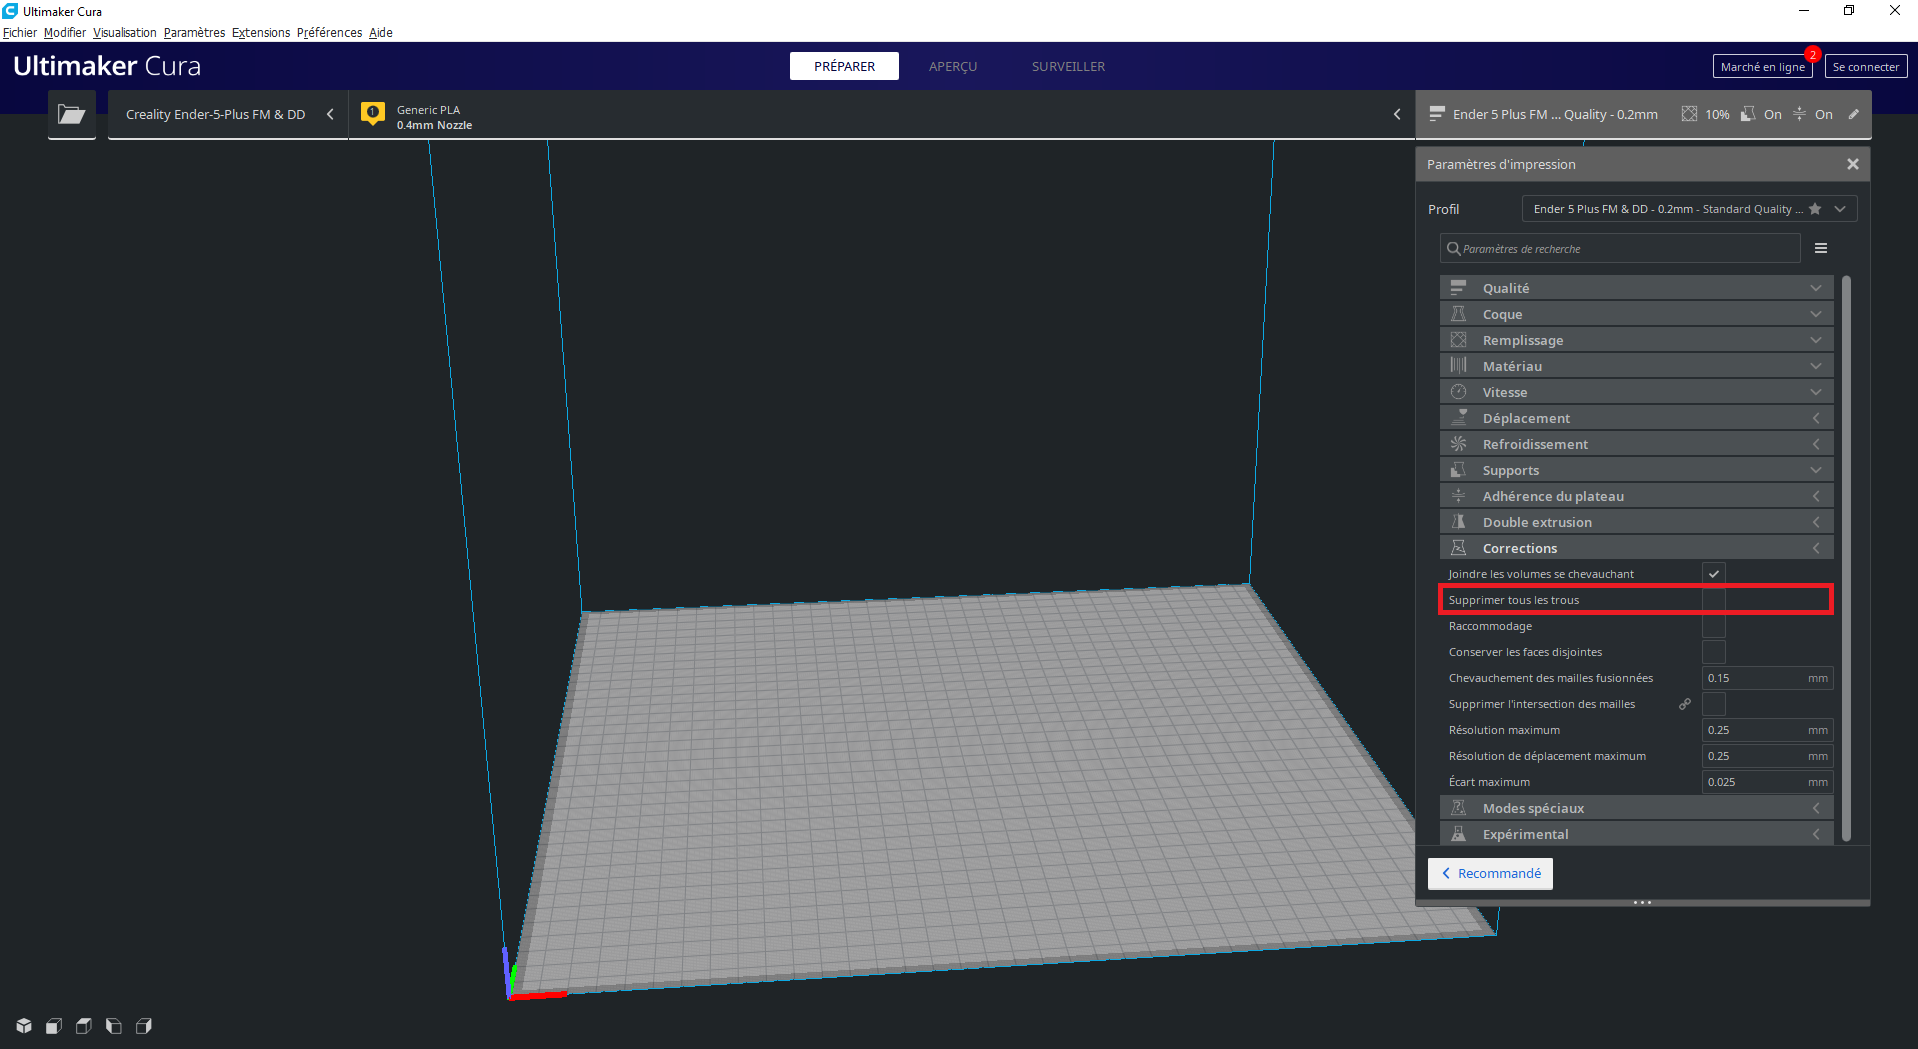Click Se connecter button

[x=1866, y=67]
